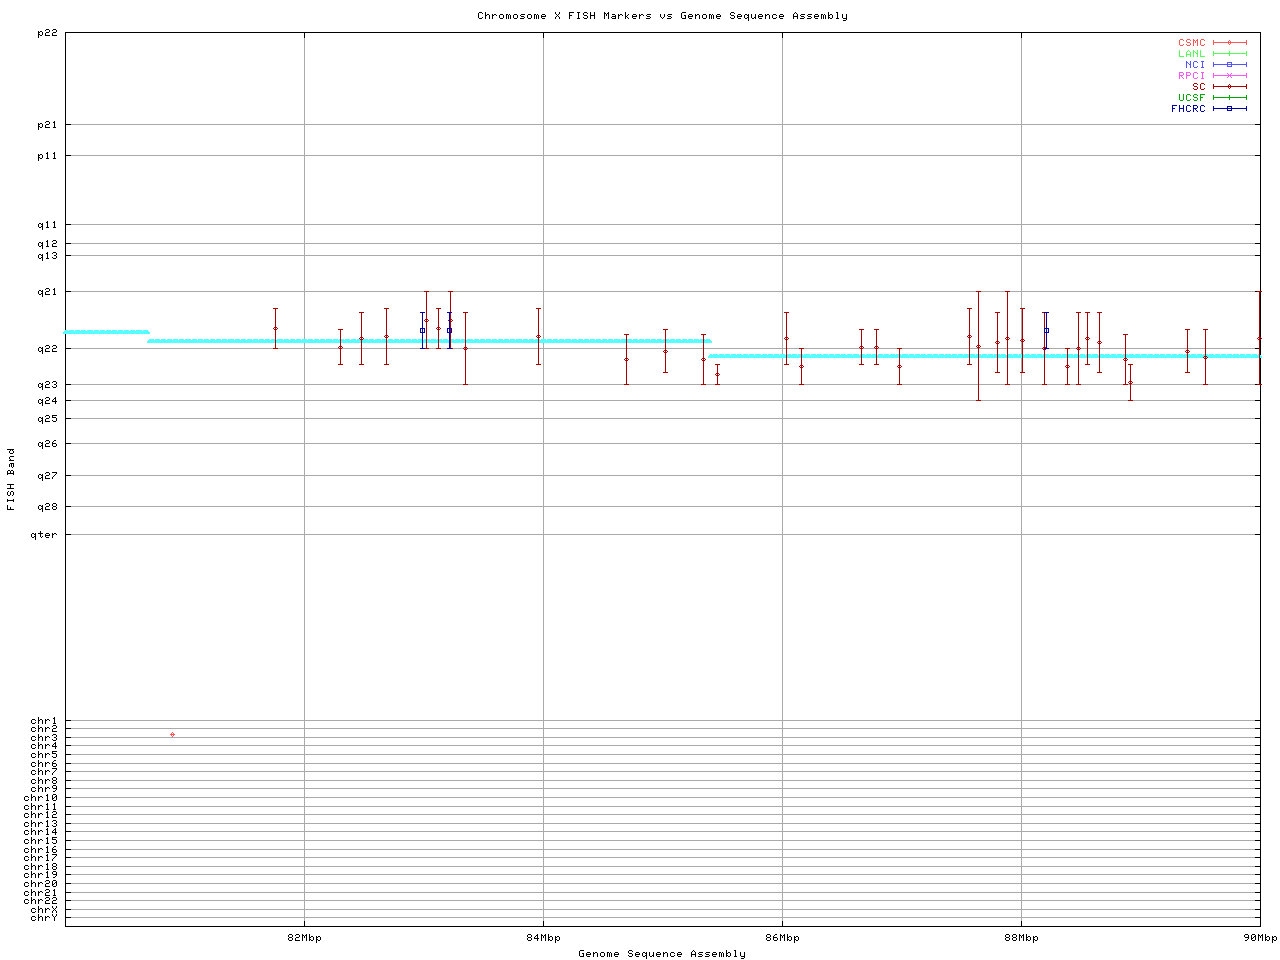The height and width of the screenshot is (960, 1280).
Task: Click the 86Mbp x-axis tick label
Action: coord(782,938)
